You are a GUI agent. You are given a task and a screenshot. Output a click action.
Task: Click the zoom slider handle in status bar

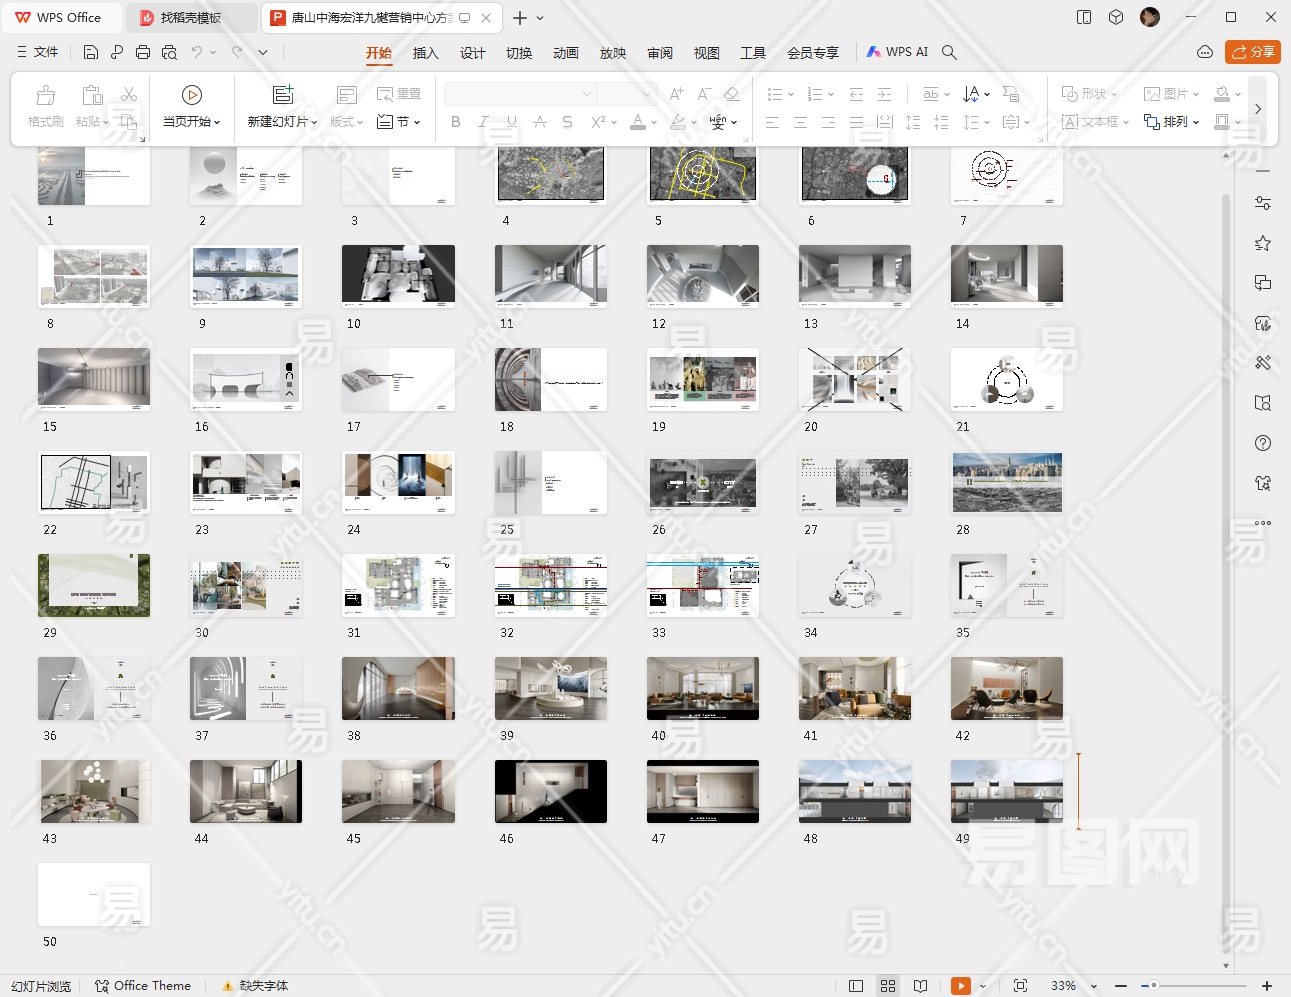click(1153, 986)
